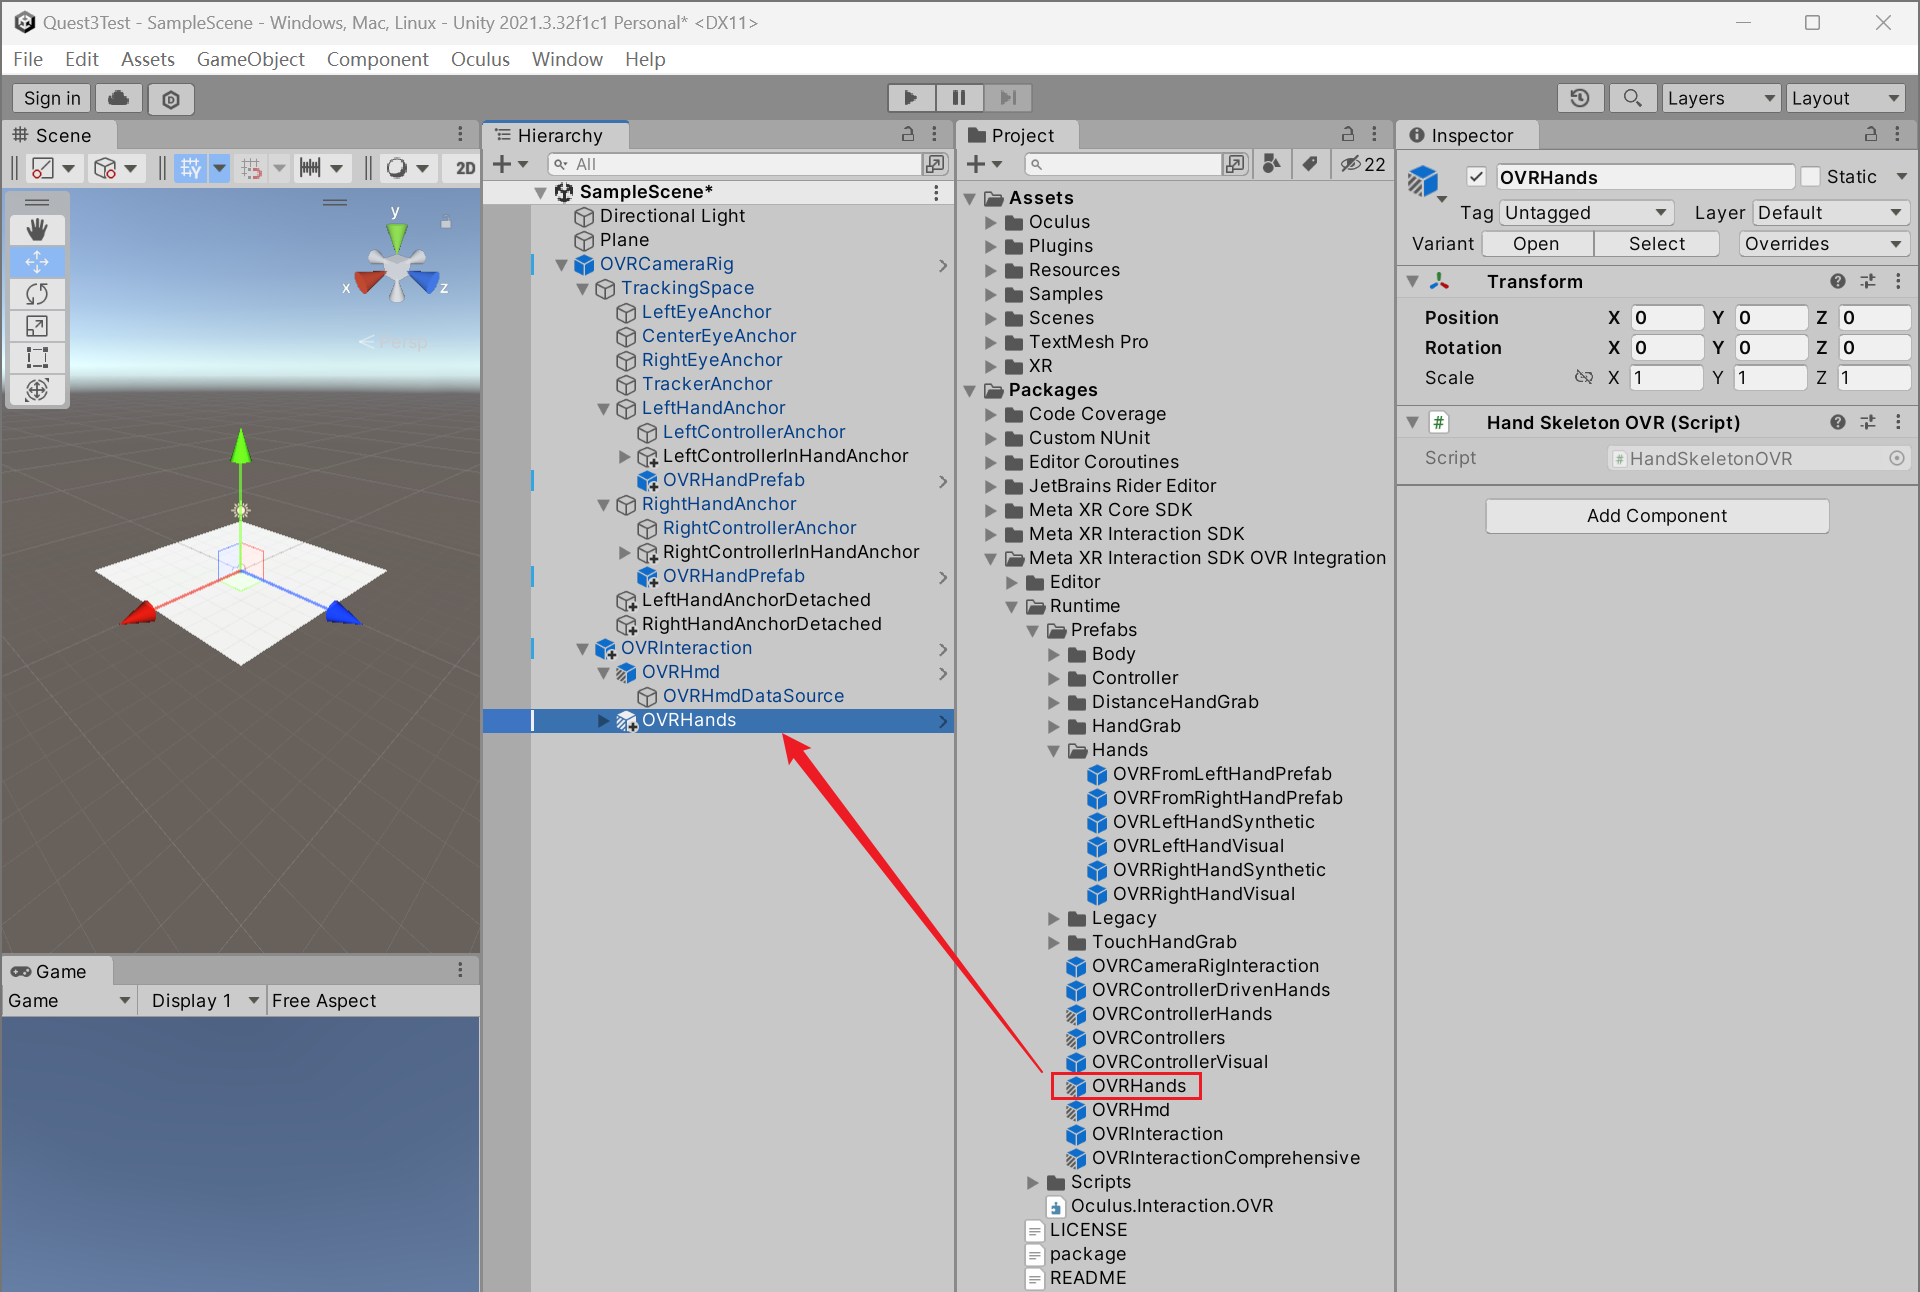Select the Rotate tool in scene toolbar
The height and width of the screenshot is (1292, 1920).
point(37,294)
